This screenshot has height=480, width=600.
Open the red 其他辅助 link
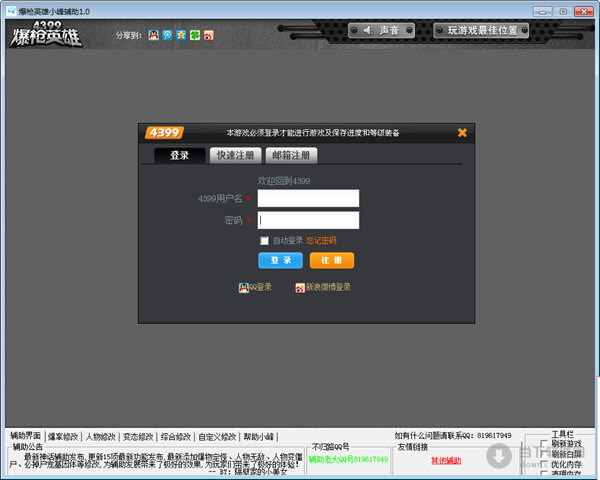point(446,460)
